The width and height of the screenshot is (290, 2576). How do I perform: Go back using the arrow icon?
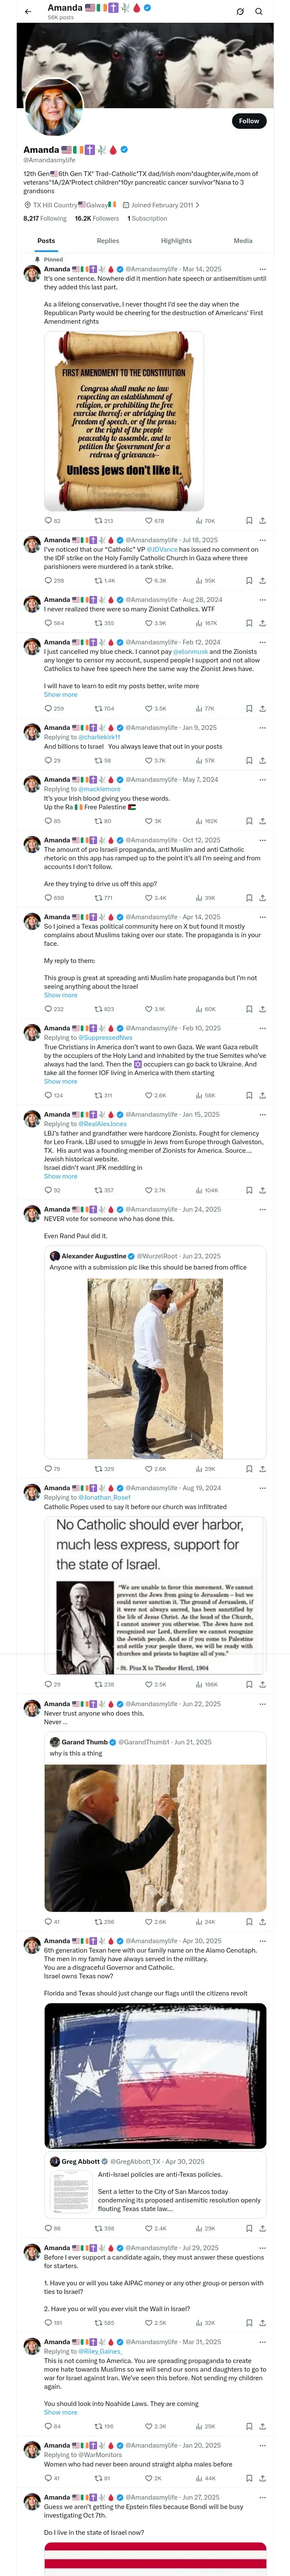point(28,11)
